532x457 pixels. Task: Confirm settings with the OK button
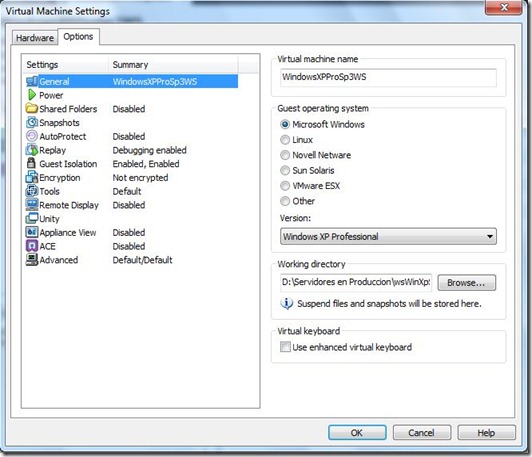pyautogui.click(x=357, y=433)
